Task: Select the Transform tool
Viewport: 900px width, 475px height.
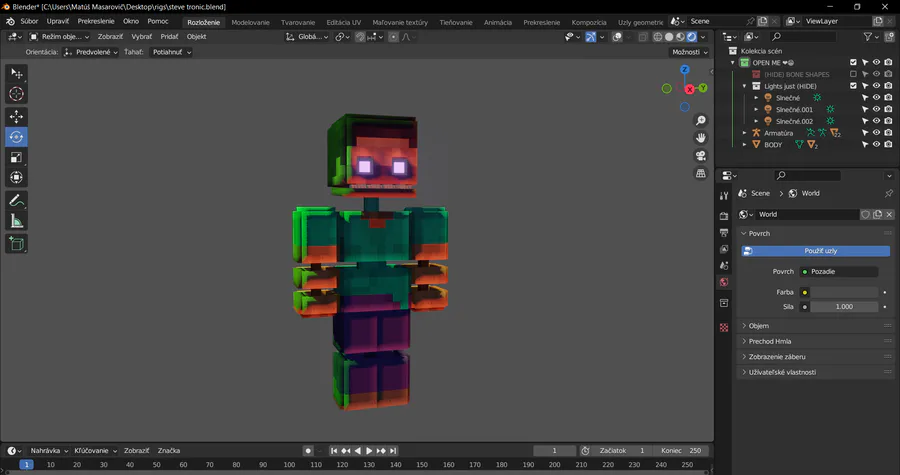Action: pyautogui.click(x=16, y=177)
